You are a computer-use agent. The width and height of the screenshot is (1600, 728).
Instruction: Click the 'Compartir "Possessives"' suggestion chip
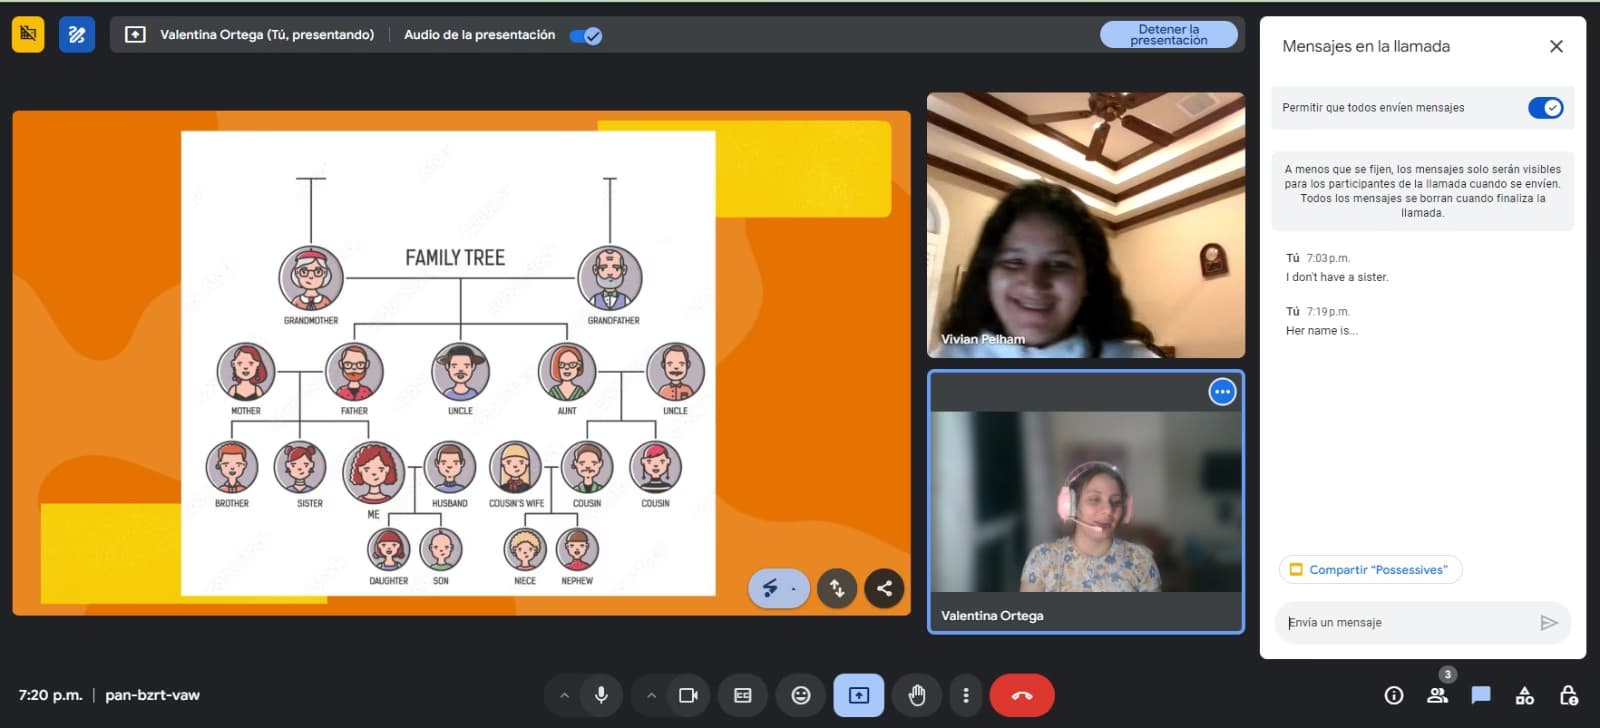click(x=1370, y=570)
